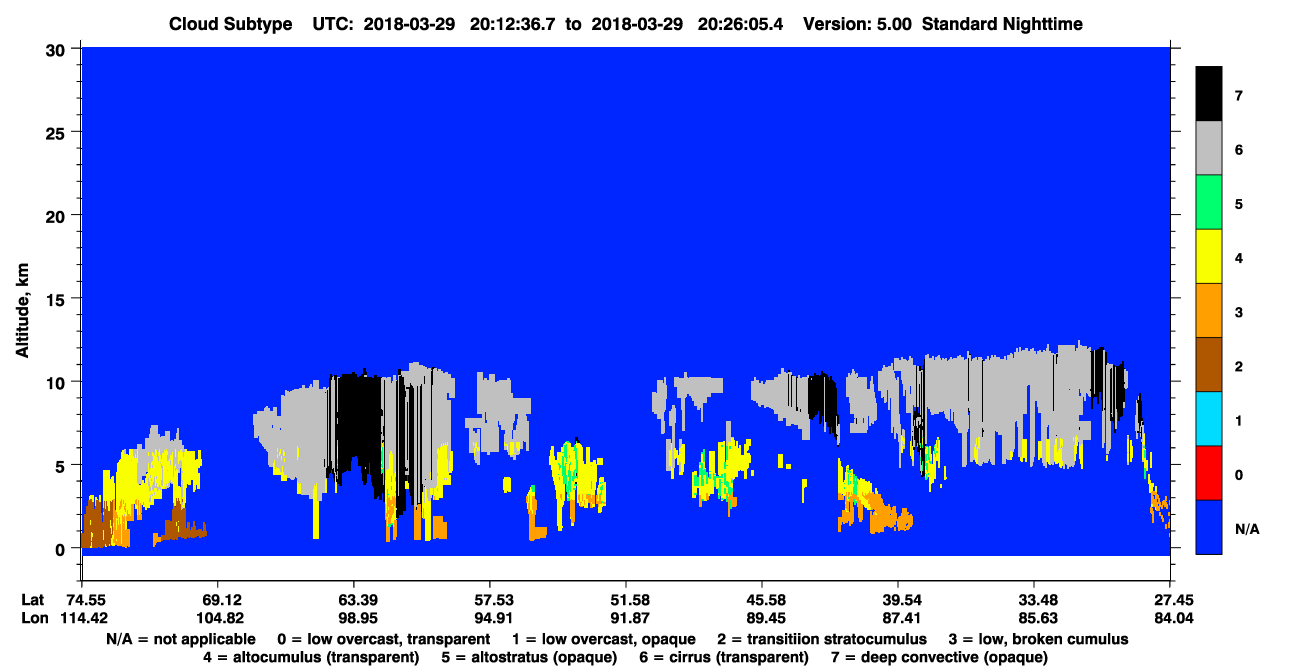Click the orange broken cumulus swatch
This screenshot has width=1300, height=667.
(x=1209, y=311)
